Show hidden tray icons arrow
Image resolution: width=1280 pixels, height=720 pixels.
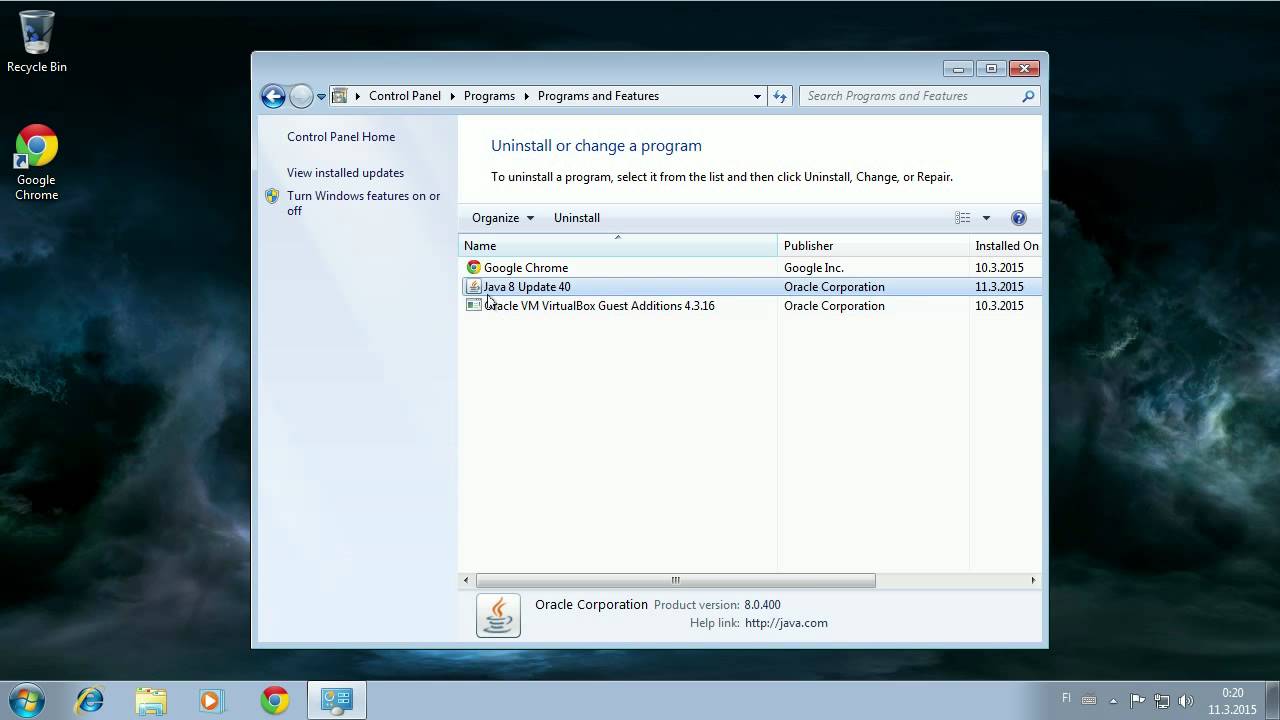(1113, 701)
